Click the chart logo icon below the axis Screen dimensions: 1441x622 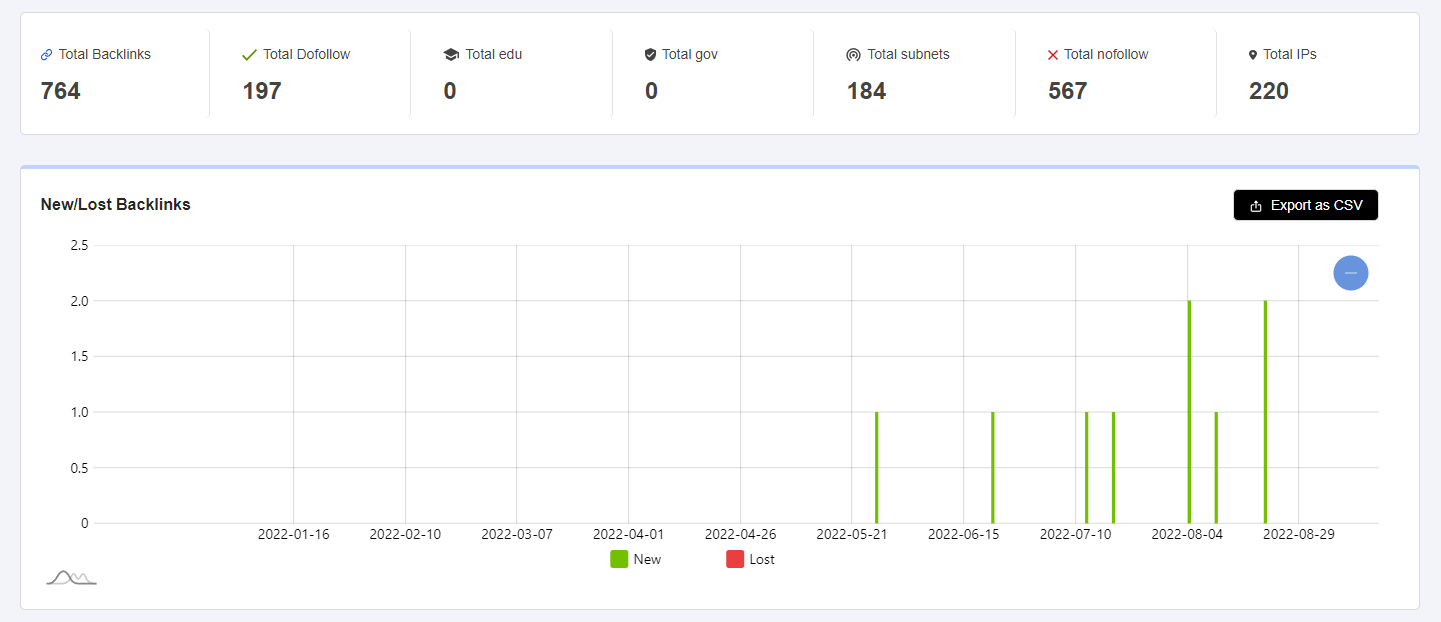[71, 577]
